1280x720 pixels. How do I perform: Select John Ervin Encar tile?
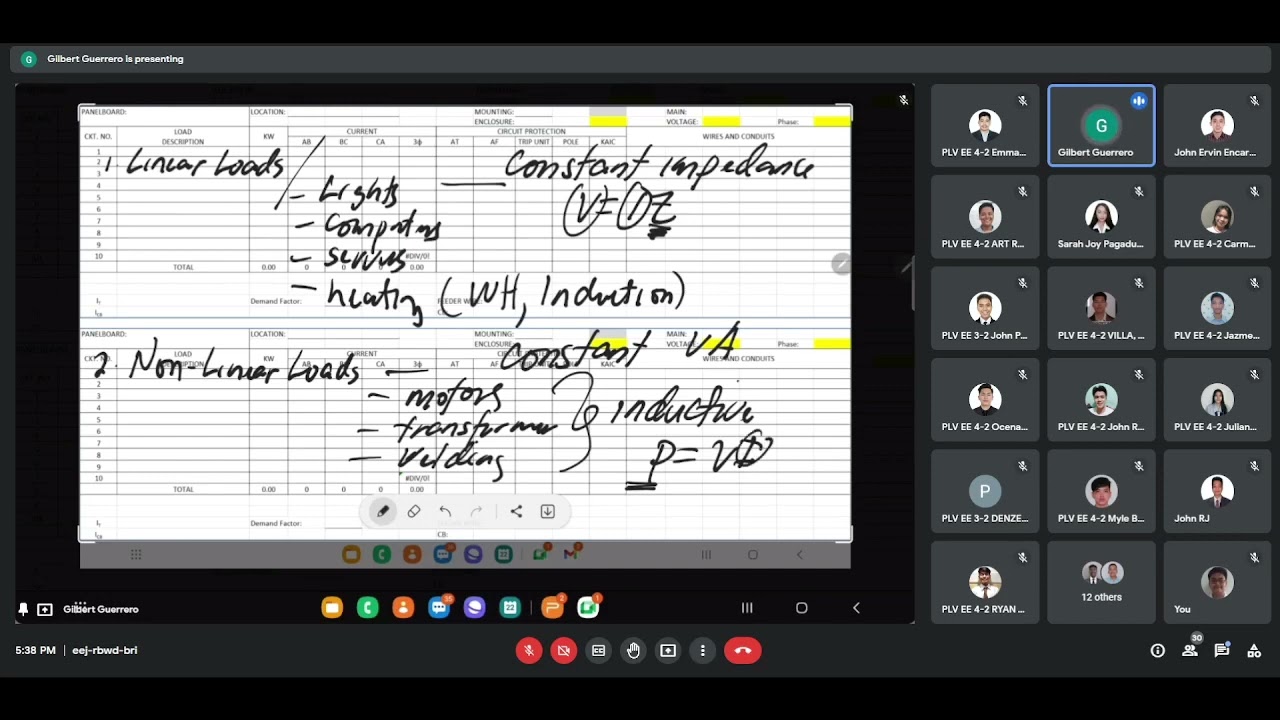1217,125
